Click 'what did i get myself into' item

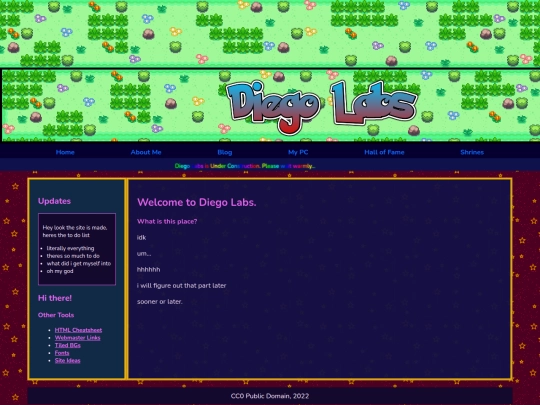point(79,263)
